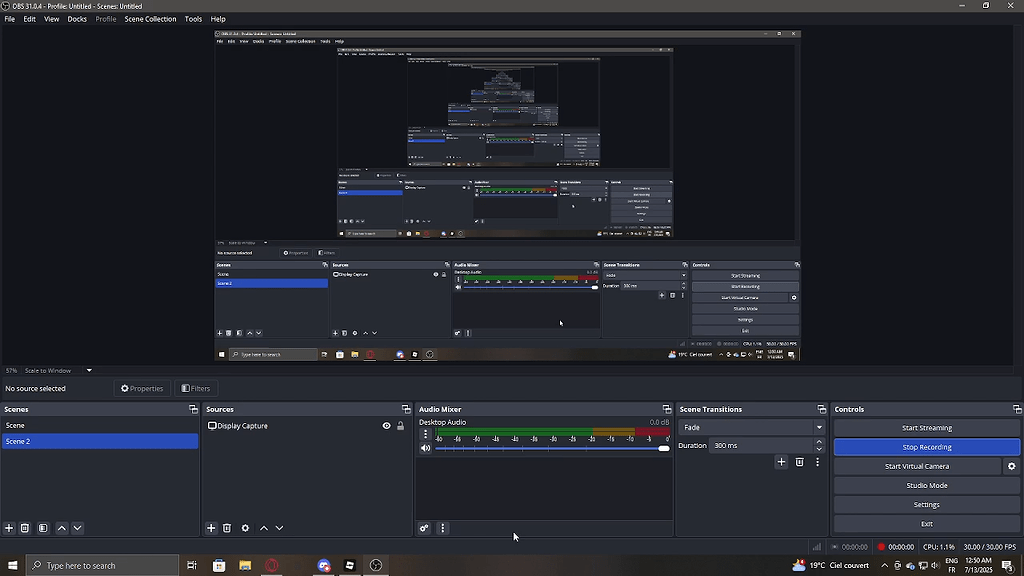Mute Desktop Audio with the speaker icon

pos(424,447)
